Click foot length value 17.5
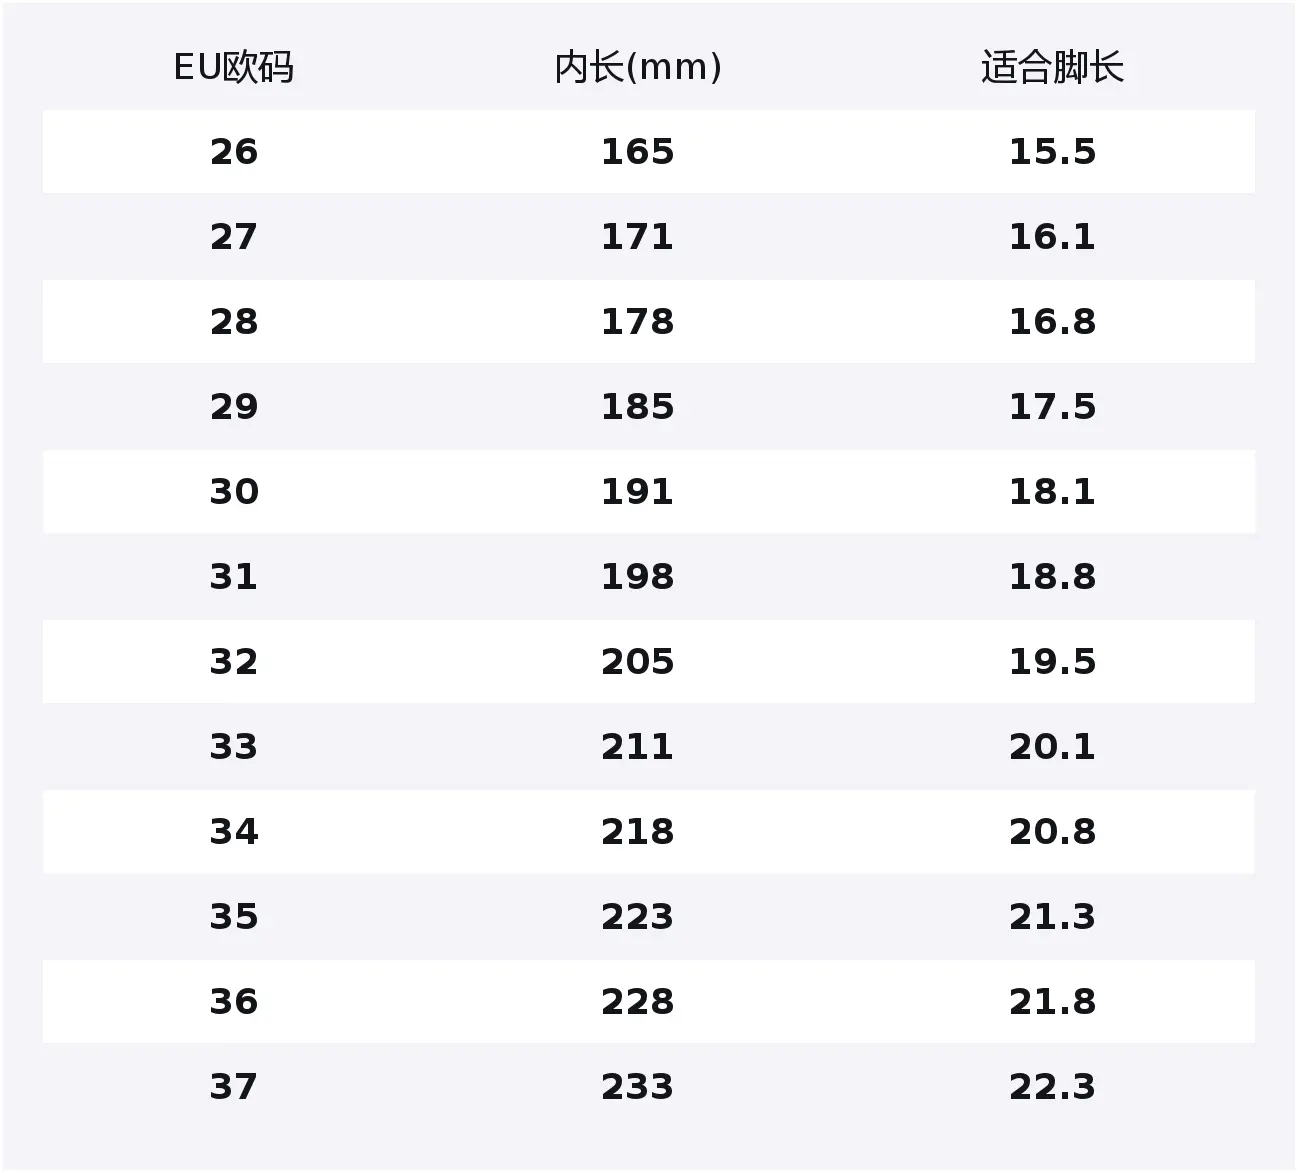Screen dimensions: 1298x1173 pos(1052,407)
